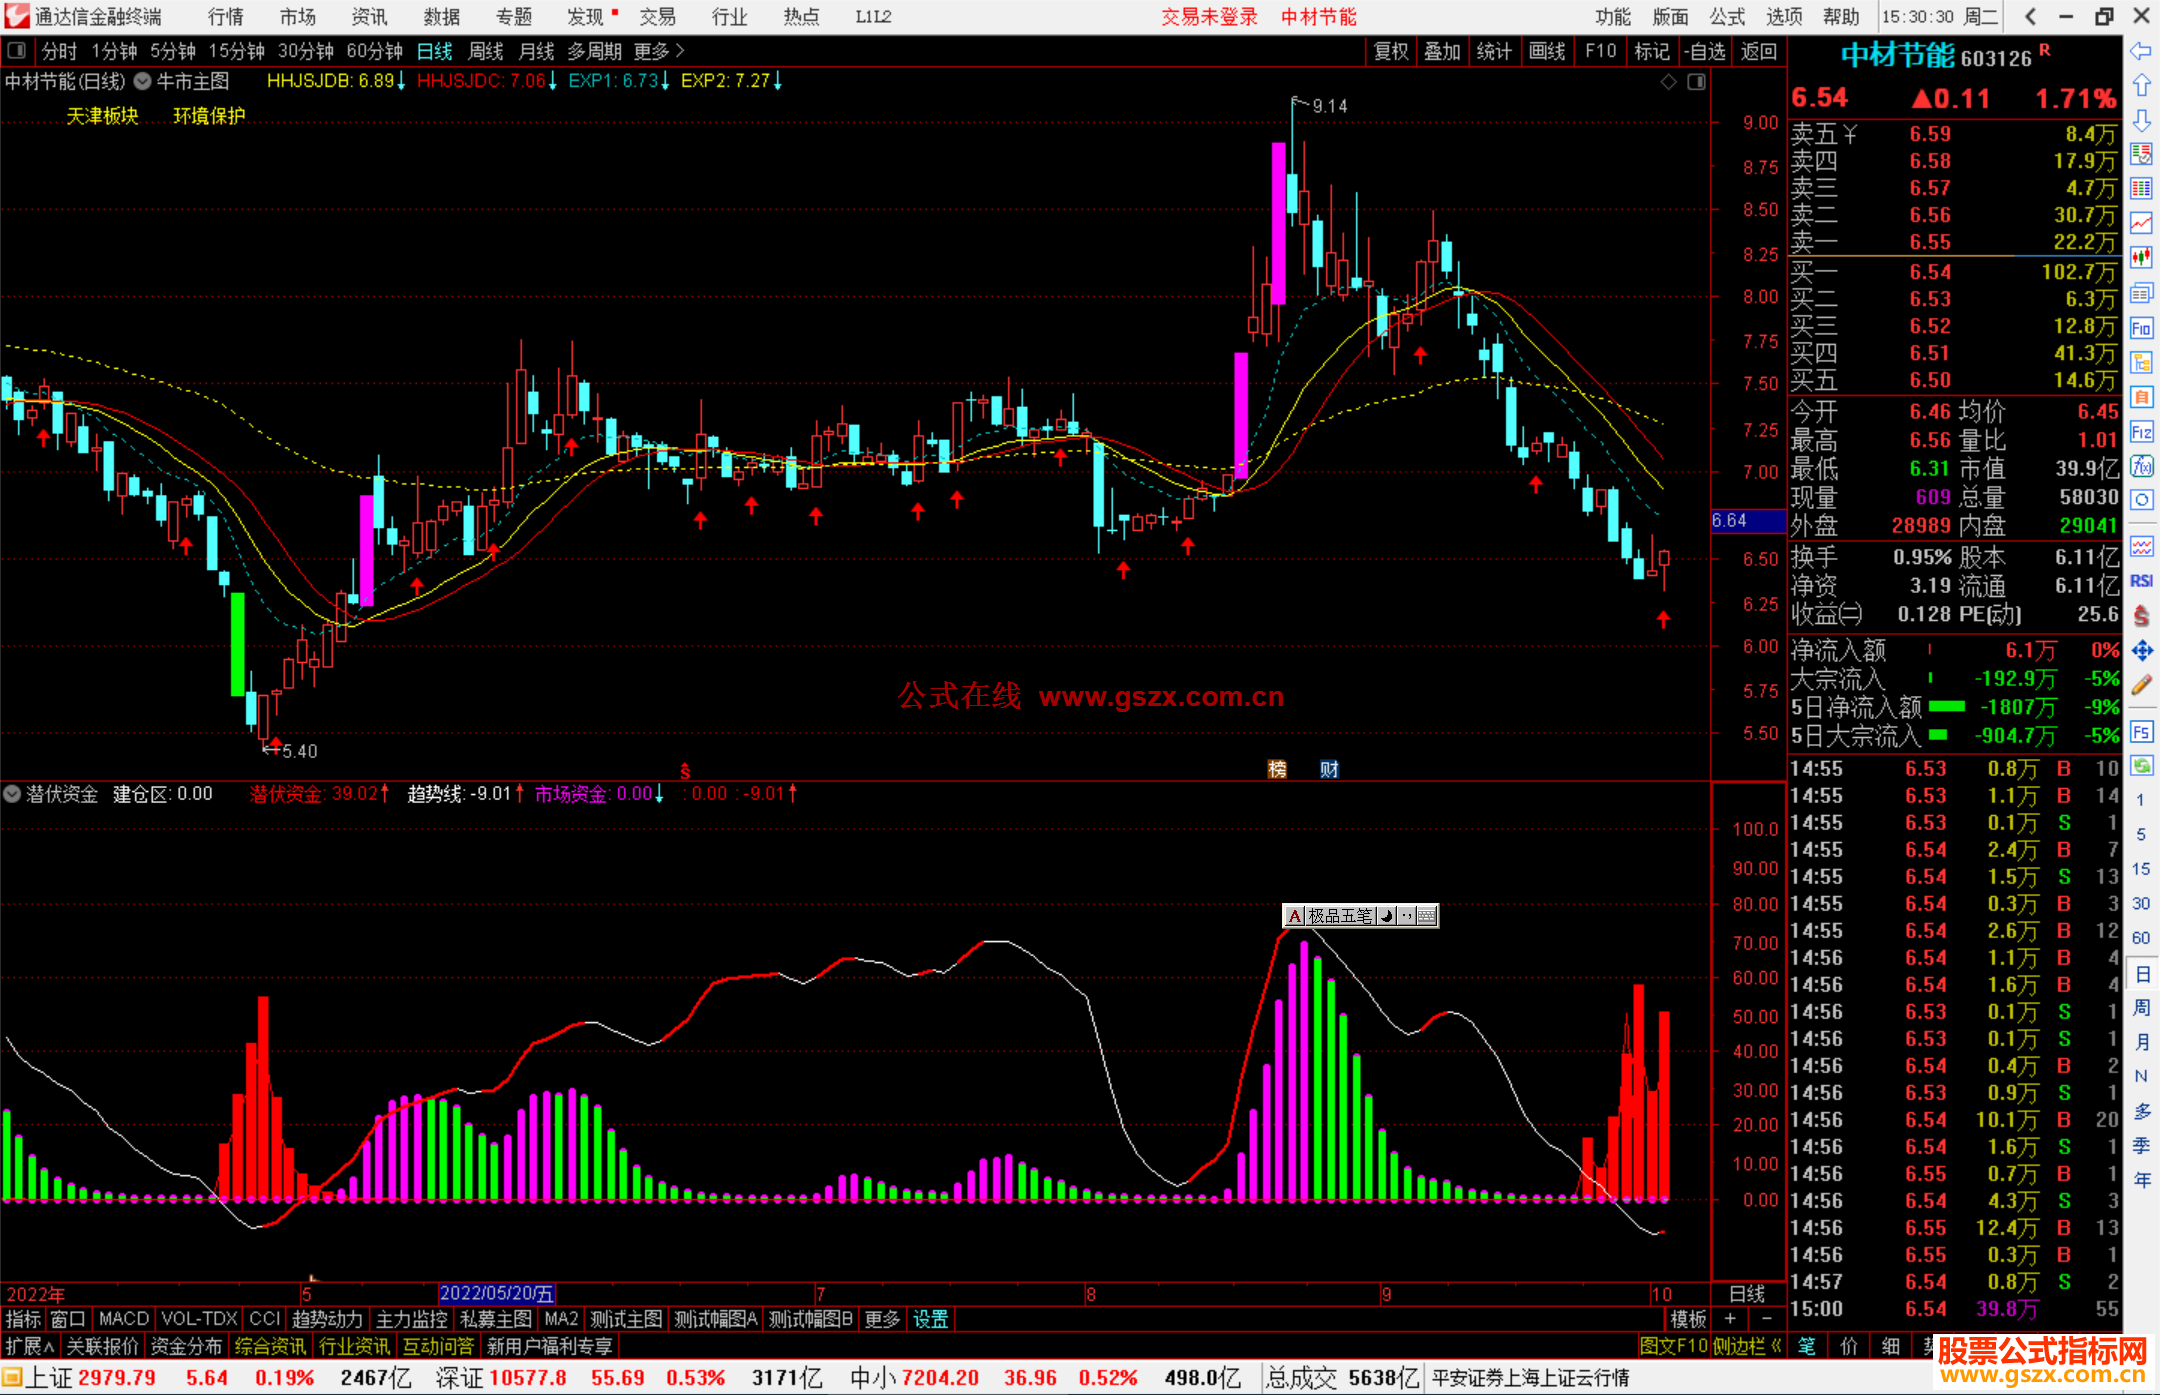This screenshot has height=1395, width=2160.
Task: Click the diamond icon at chart top right
Action: [x=1668, y=82]
